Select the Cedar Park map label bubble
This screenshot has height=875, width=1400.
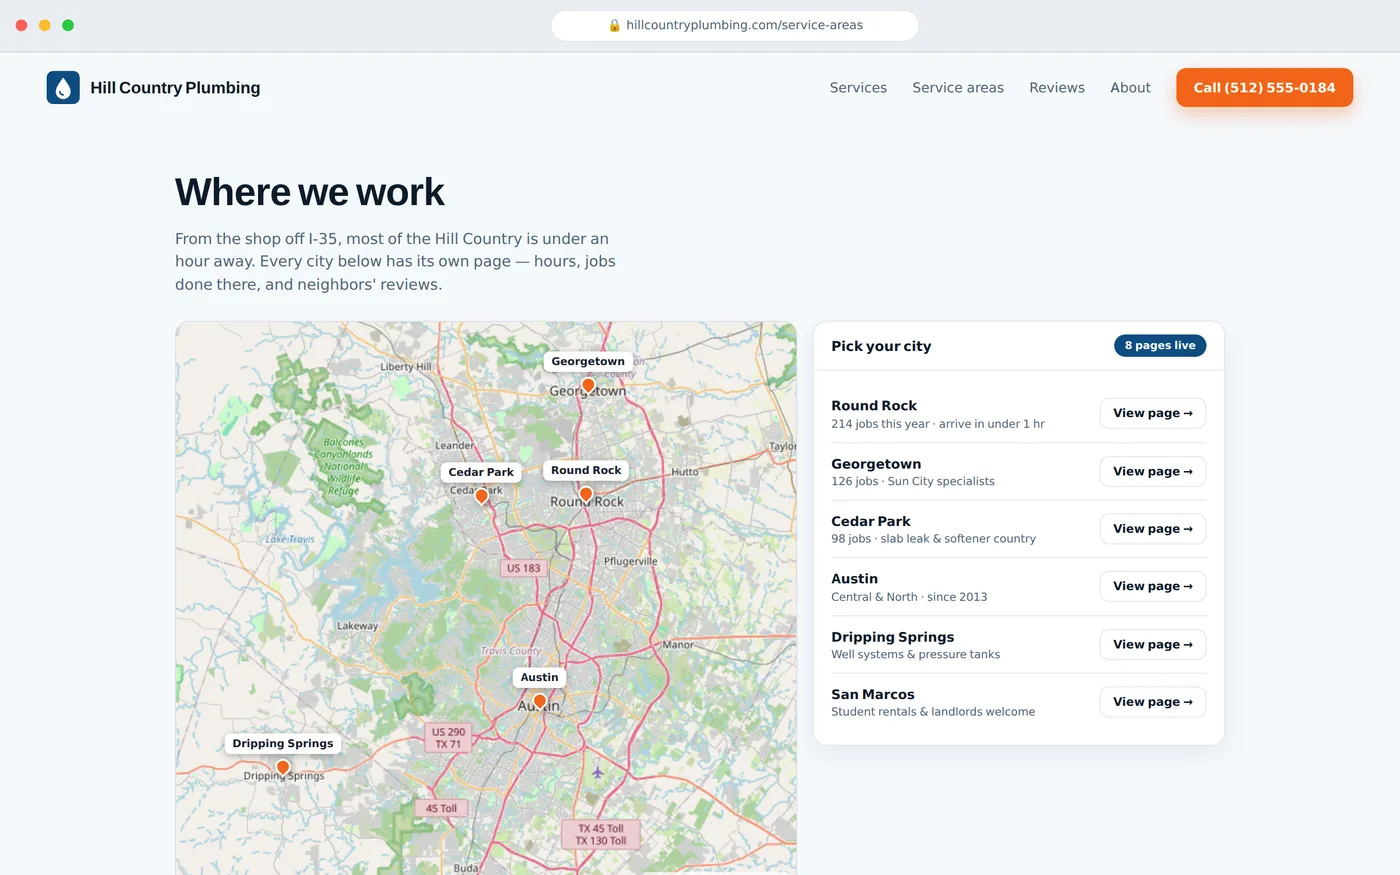[481, 471]
